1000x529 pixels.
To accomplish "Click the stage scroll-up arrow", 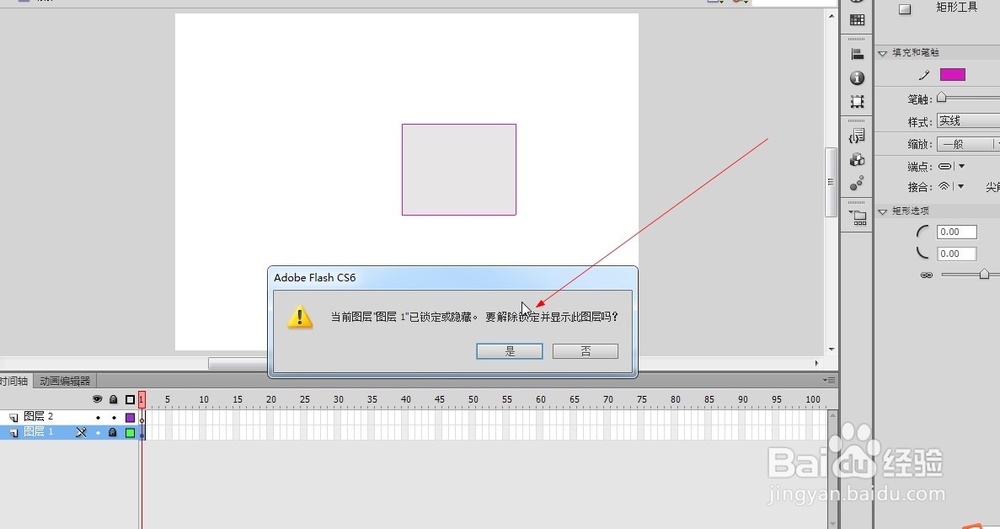I will (x=831, y=16).
